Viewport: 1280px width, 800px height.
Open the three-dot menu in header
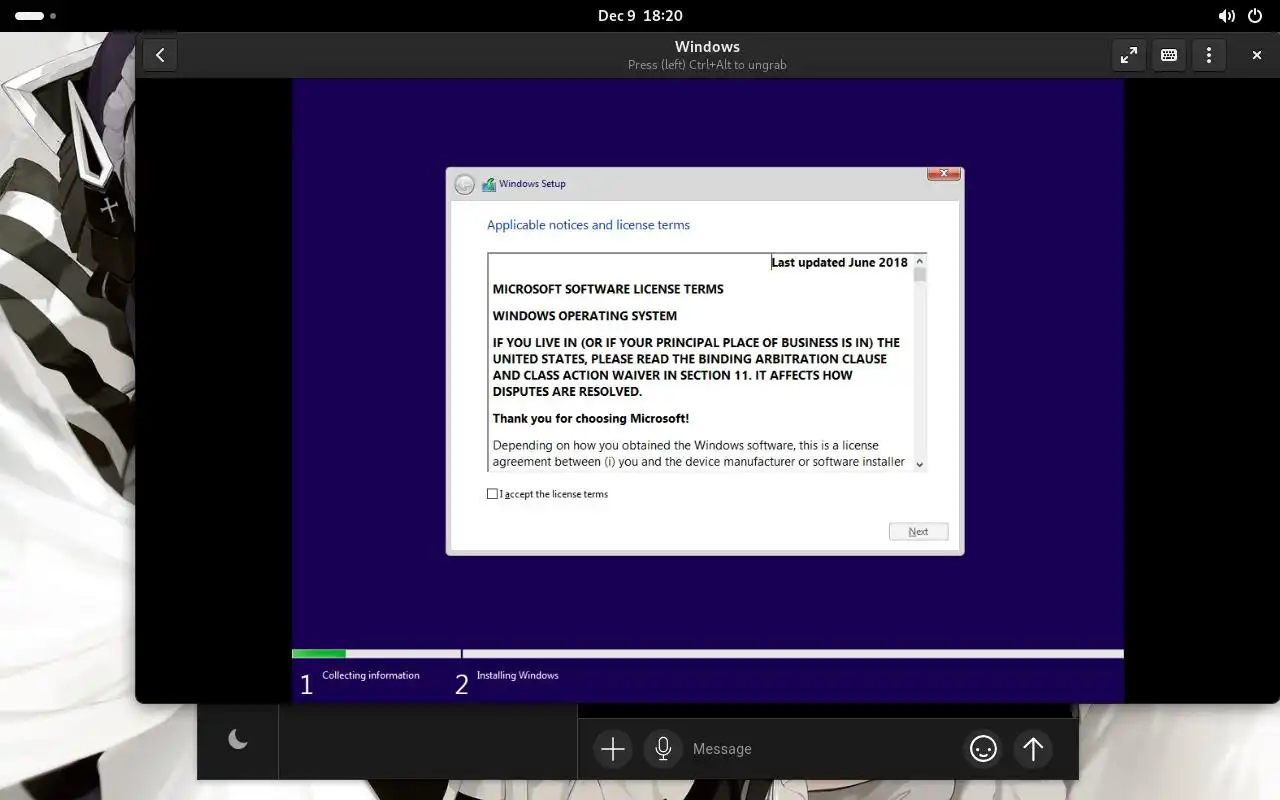point(1209,55)
